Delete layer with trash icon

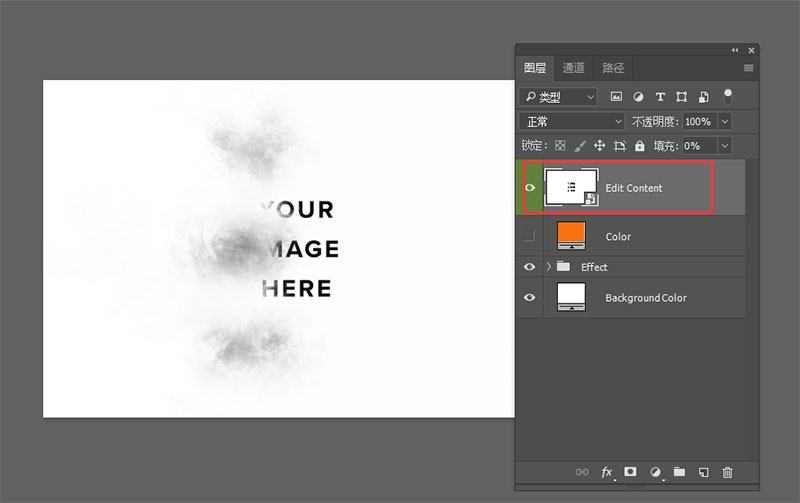click(x=728, y=472)
